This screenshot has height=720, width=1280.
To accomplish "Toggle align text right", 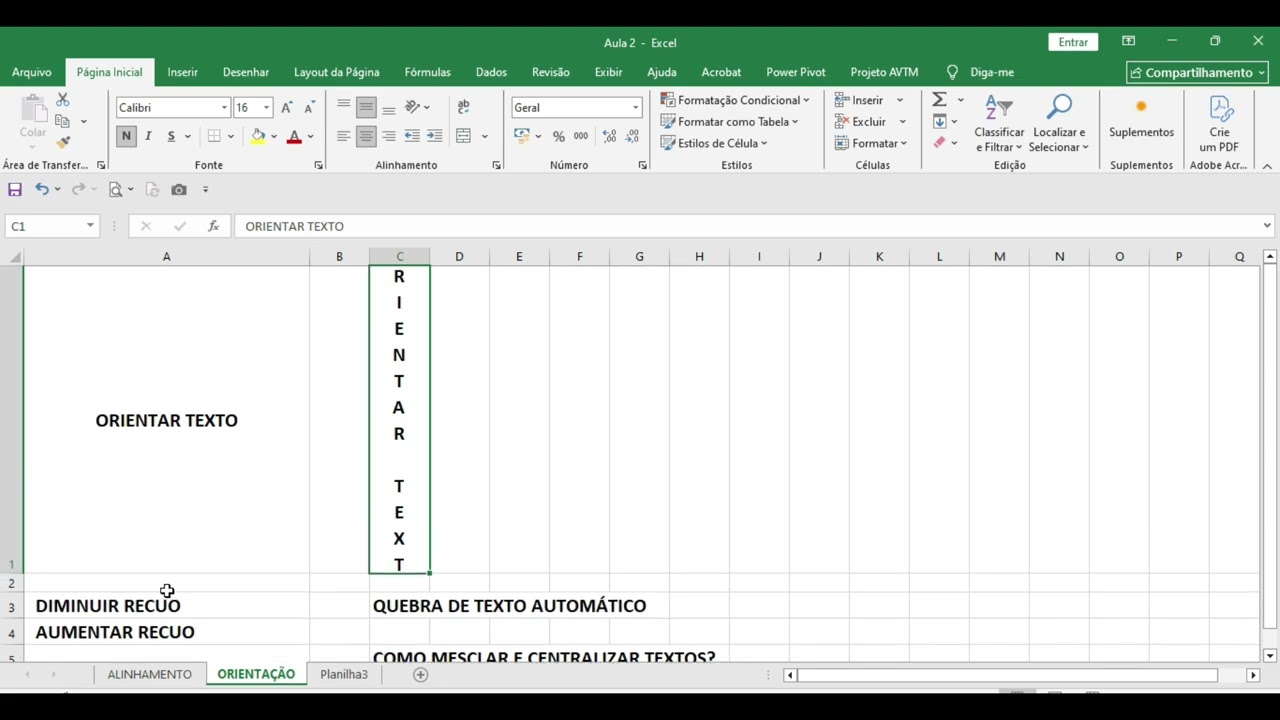I will click(x=388, y=136).
